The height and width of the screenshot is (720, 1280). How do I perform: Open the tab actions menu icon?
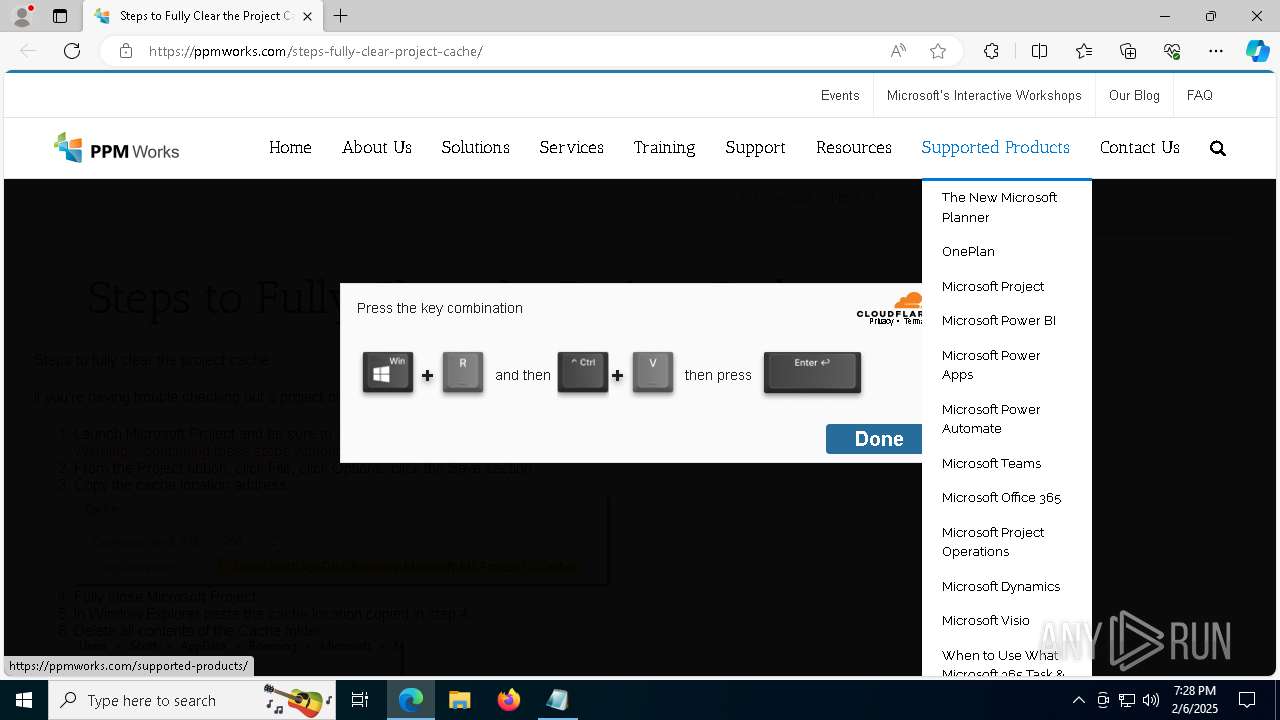pyautogui.click(x=60, y=16)
